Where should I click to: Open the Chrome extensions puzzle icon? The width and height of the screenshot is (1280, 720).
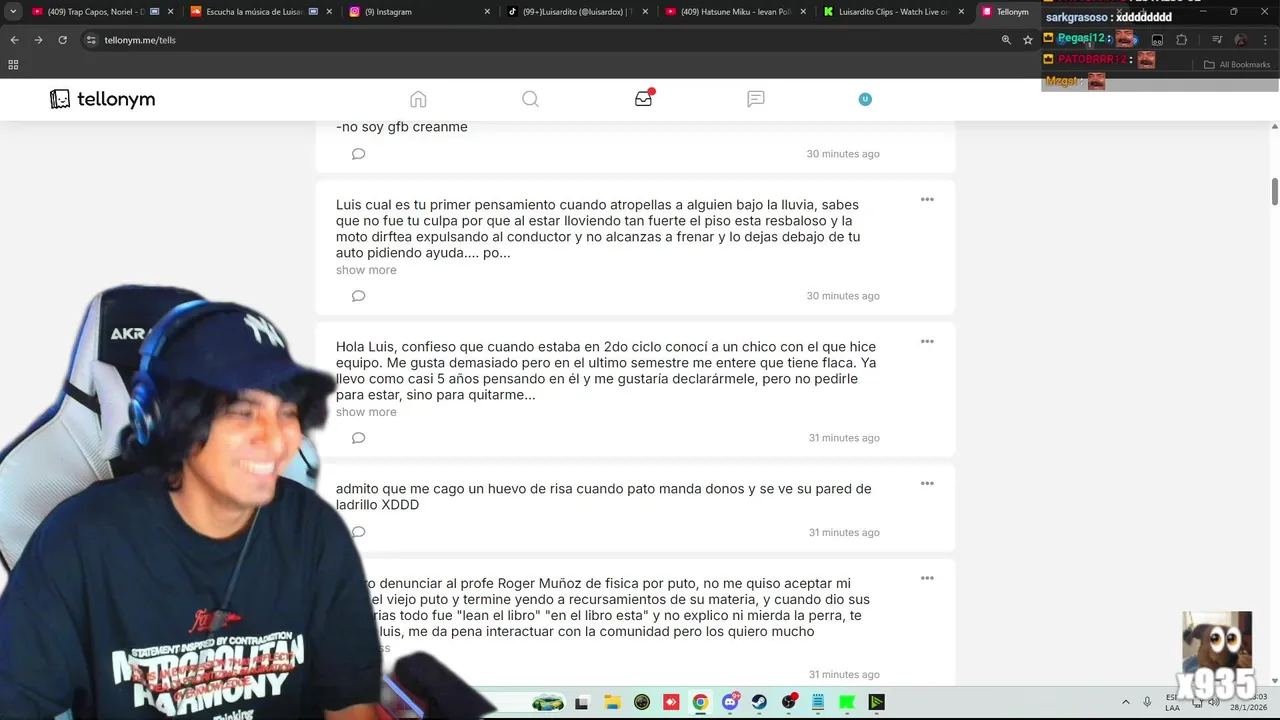[x=1181, y=40]
